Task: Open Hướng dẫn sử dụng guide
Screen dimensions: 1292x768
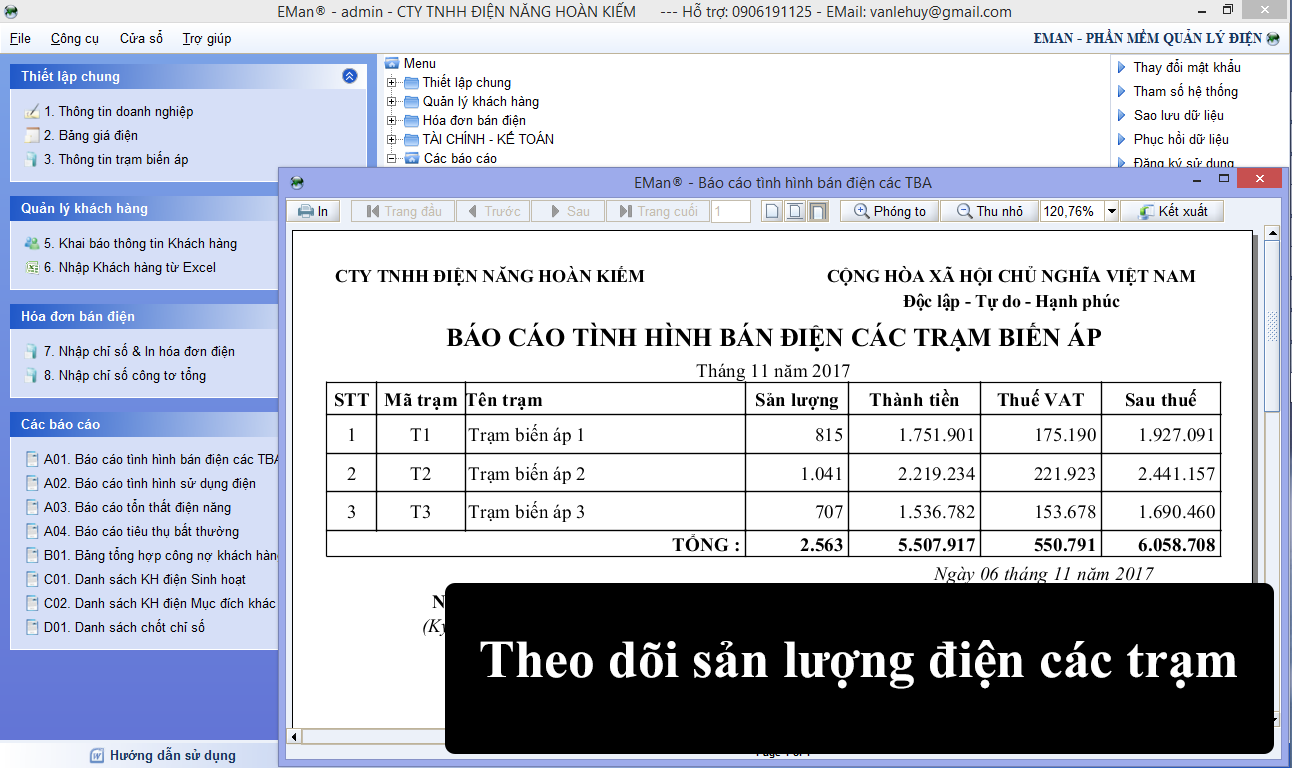Action: 173,755
